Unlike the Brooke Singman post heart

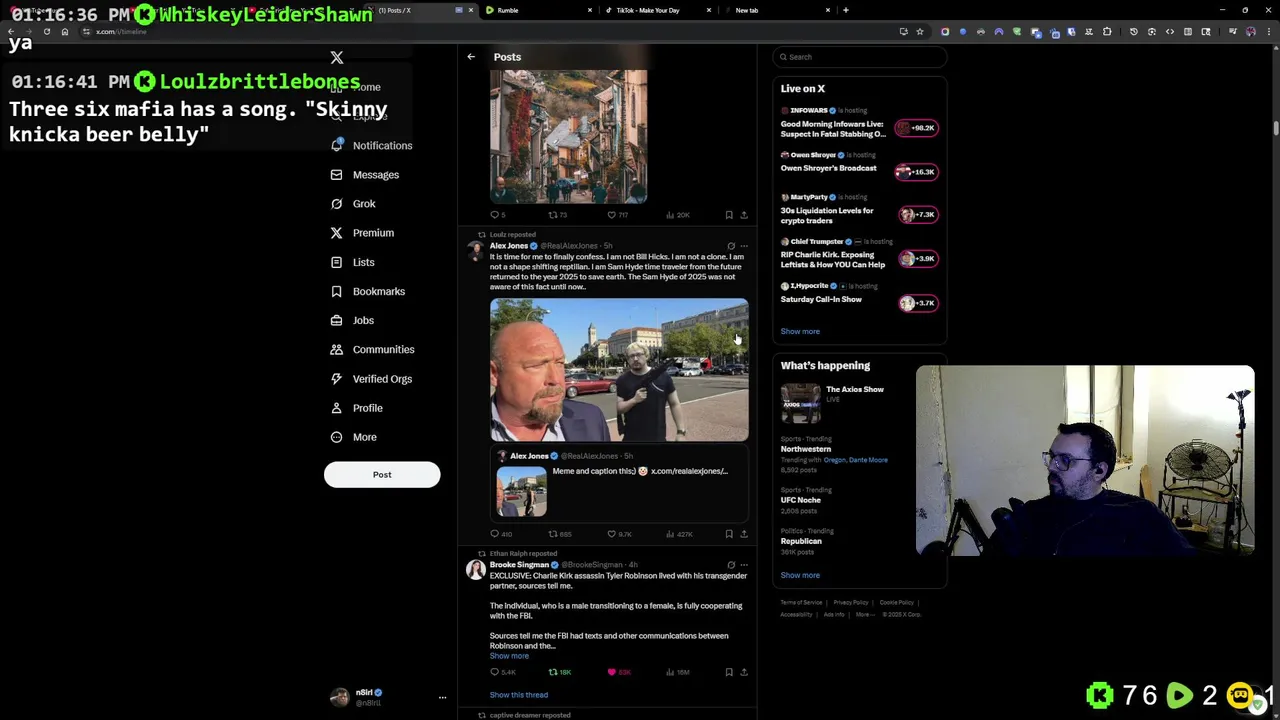[x=612, y=672]
